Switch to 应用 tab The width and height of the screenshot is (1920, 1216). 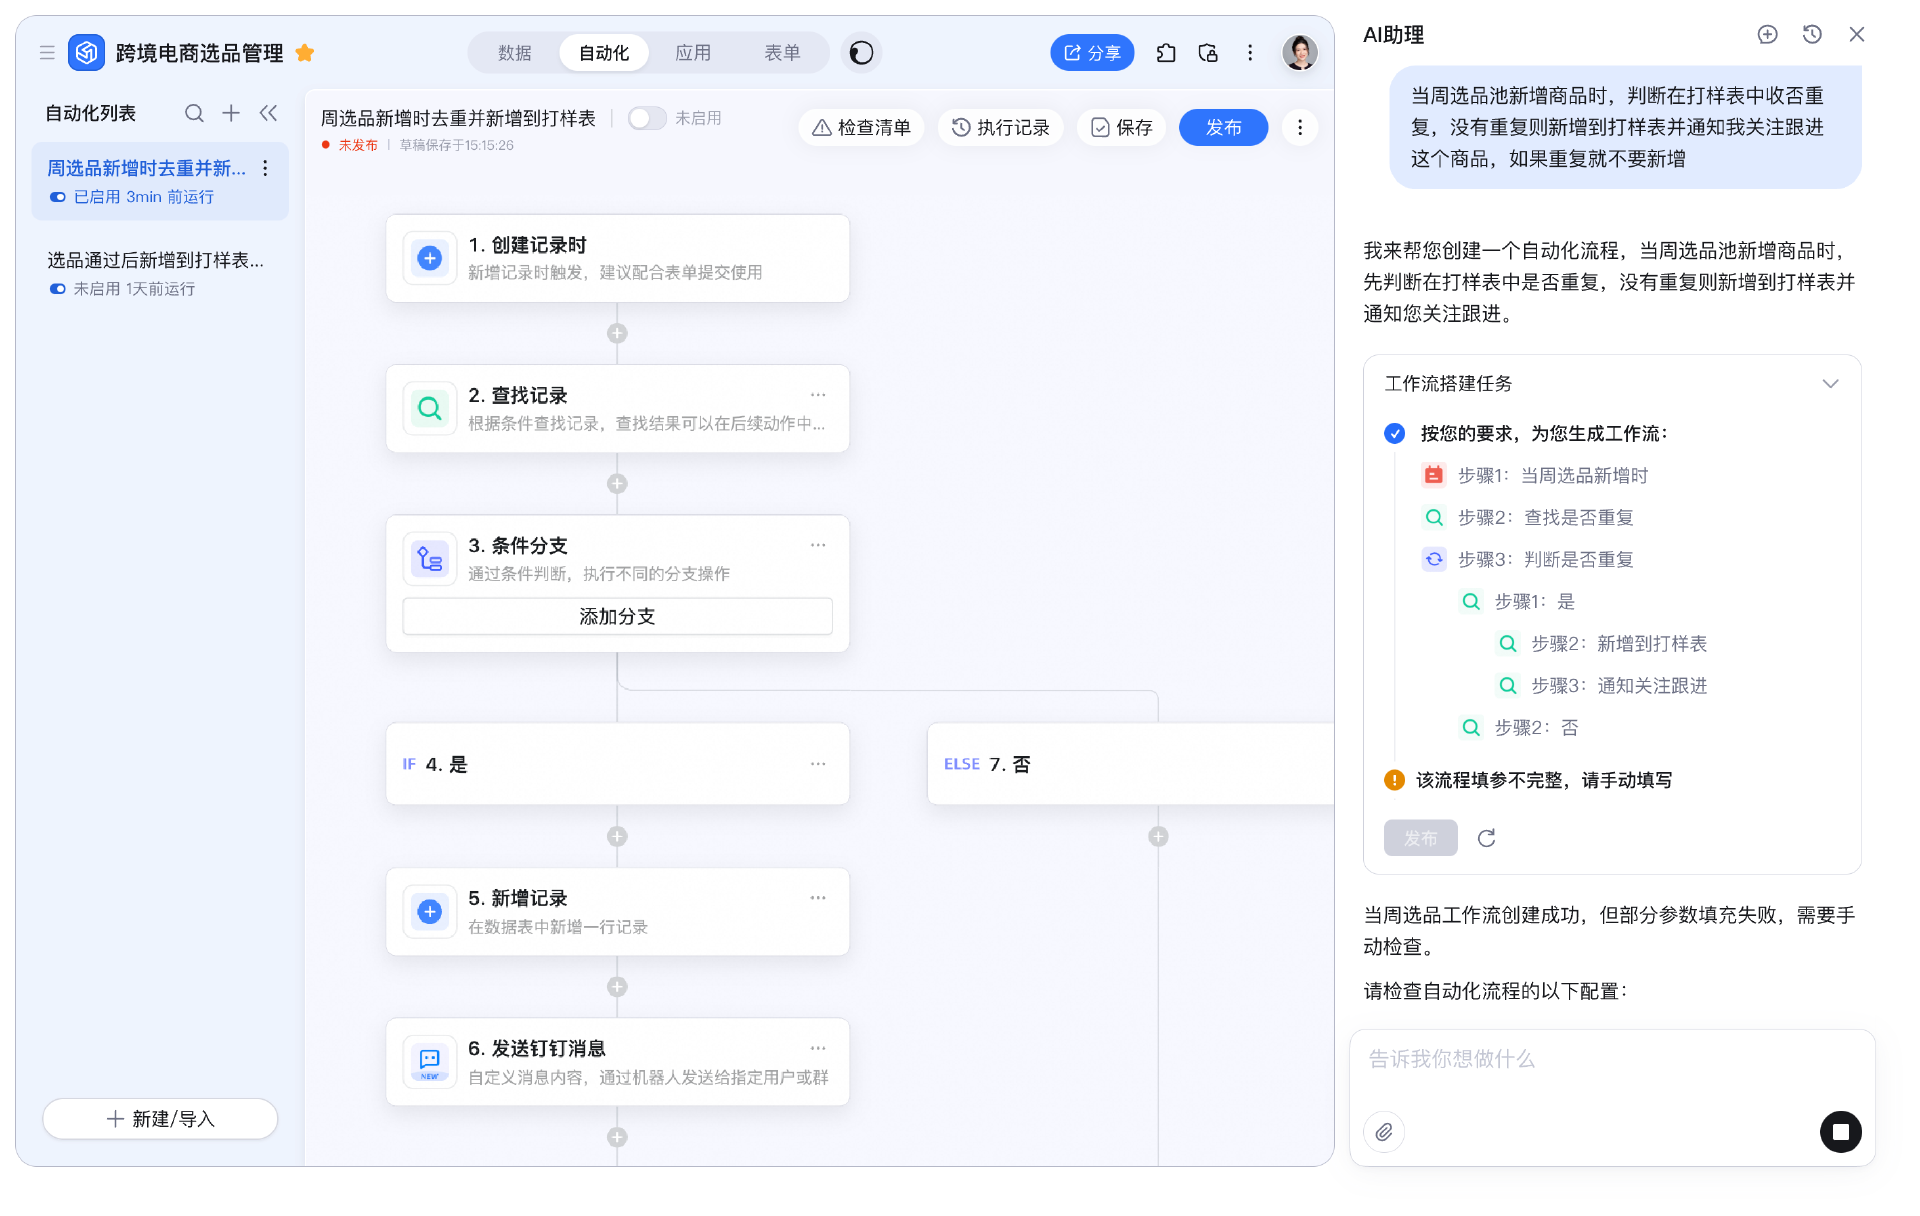(x=693, y=53)
